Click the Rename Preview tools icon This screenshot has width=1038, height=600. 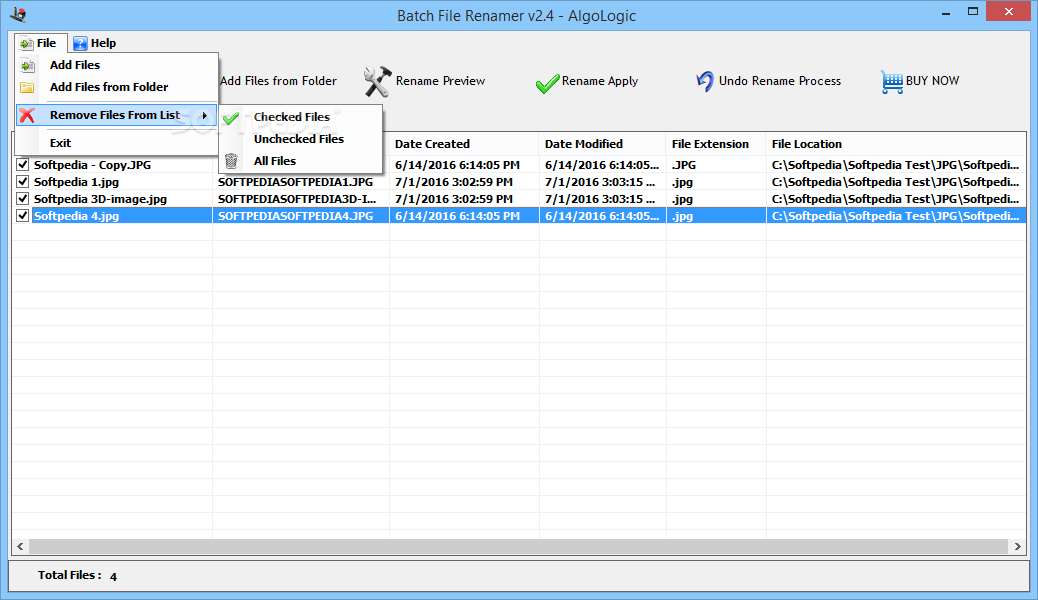(377, 81)
